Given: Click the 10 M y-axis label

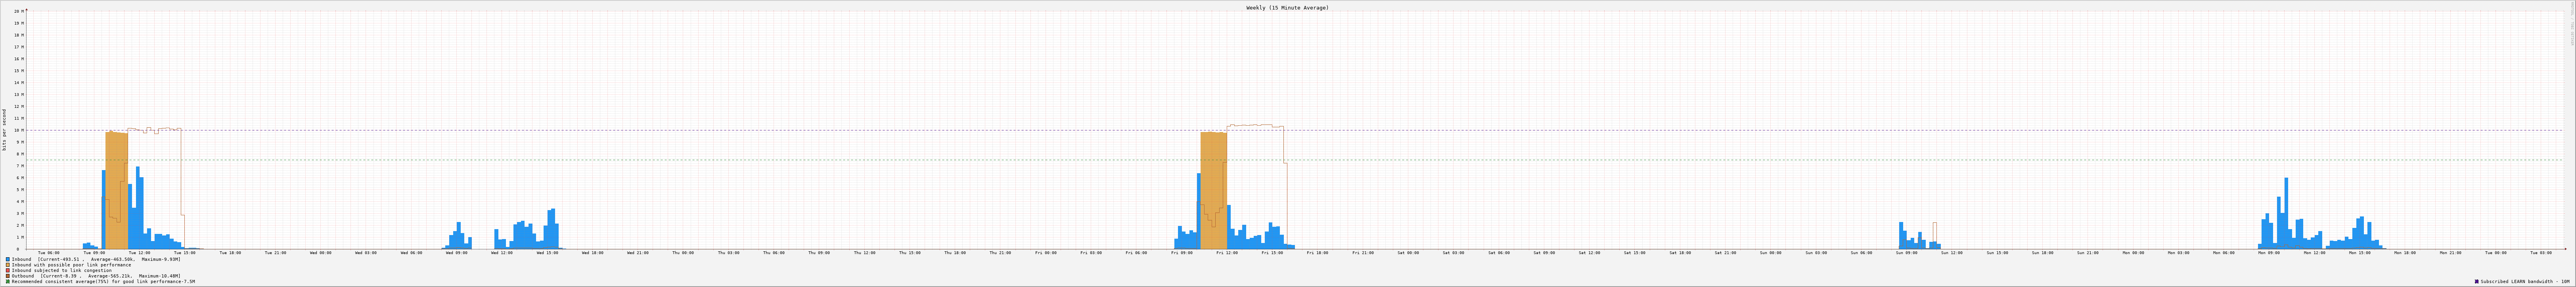Looking at the screenshot, I should (18, 130).
